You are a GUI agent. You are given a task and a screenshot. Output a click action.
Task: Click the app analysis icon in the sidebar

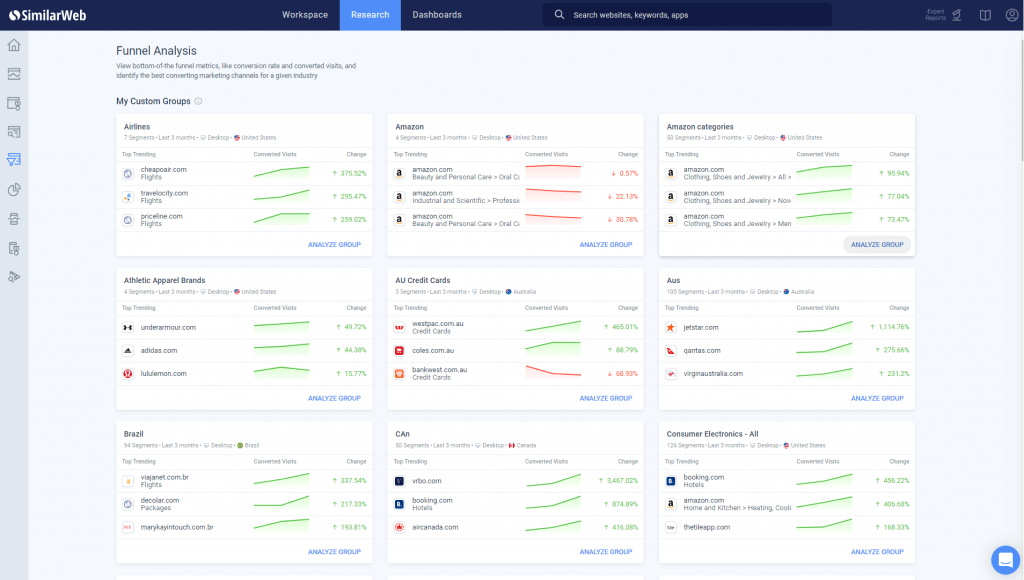click(x=14, y=246)
